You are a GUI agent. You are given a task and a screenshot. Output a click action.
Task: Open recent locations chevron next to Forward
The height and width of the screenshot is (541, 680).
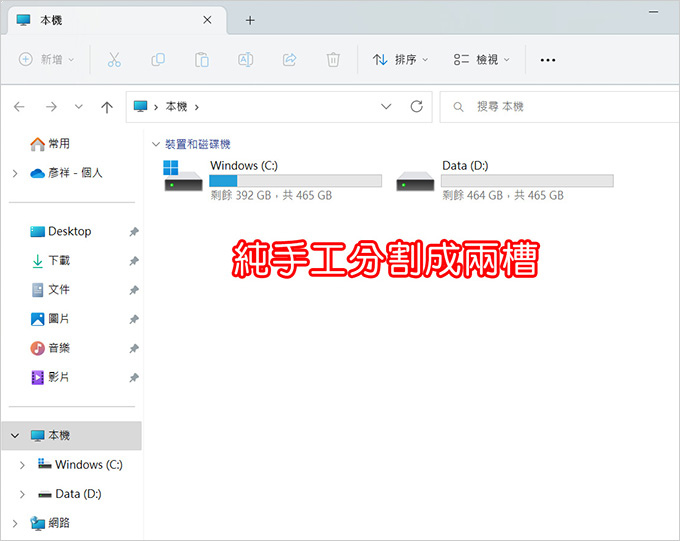[78, 106]
